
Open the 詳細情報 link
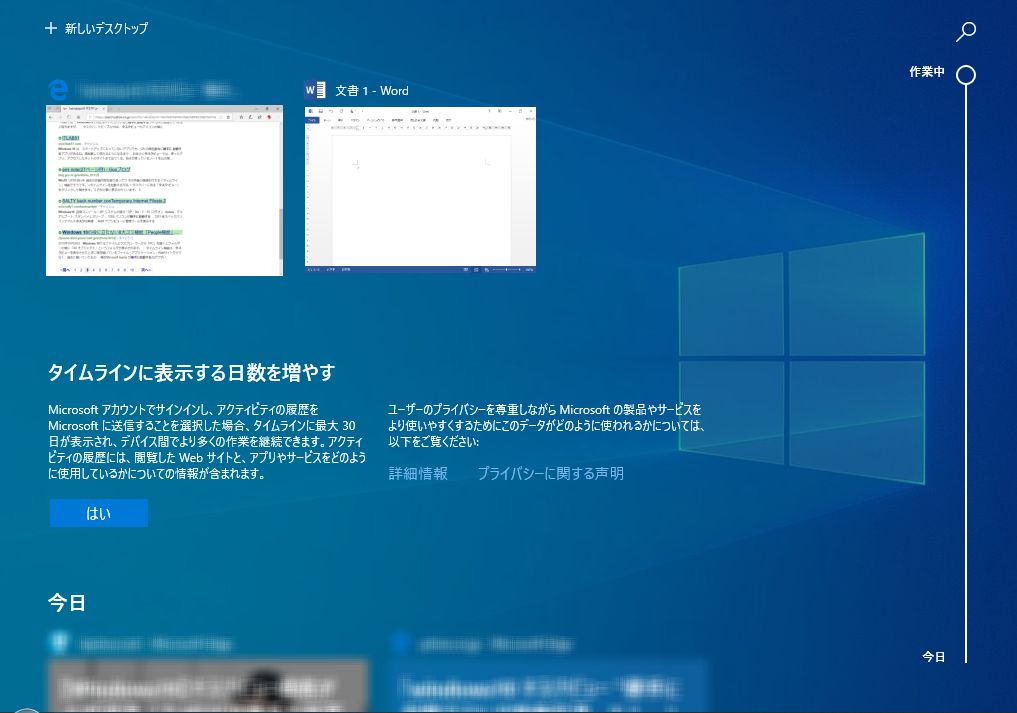tap(418, 474)
